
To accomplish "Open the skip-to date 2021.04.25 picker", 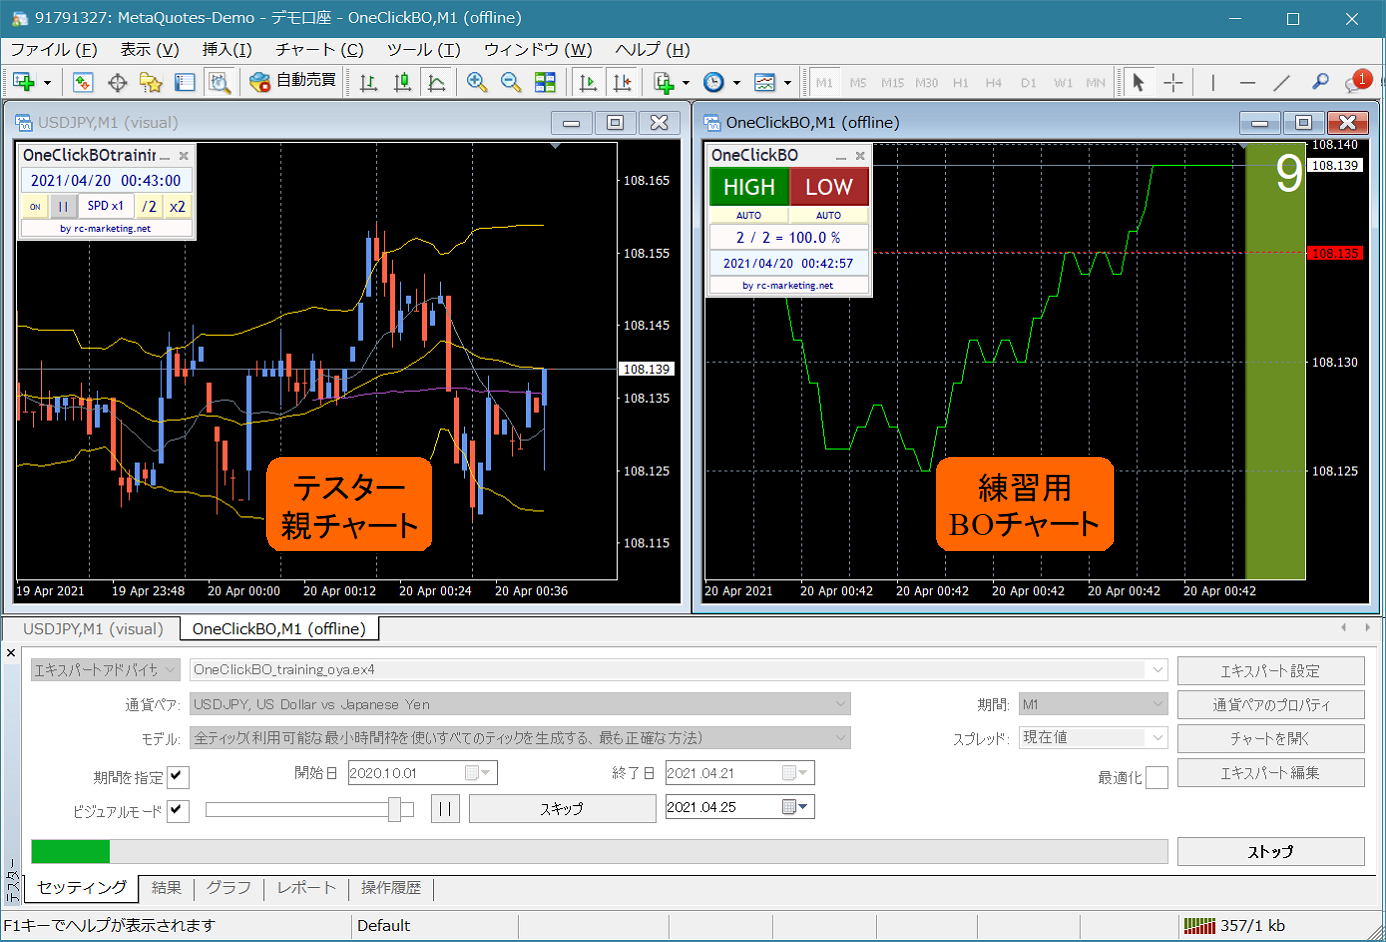I will click(796, 807).
